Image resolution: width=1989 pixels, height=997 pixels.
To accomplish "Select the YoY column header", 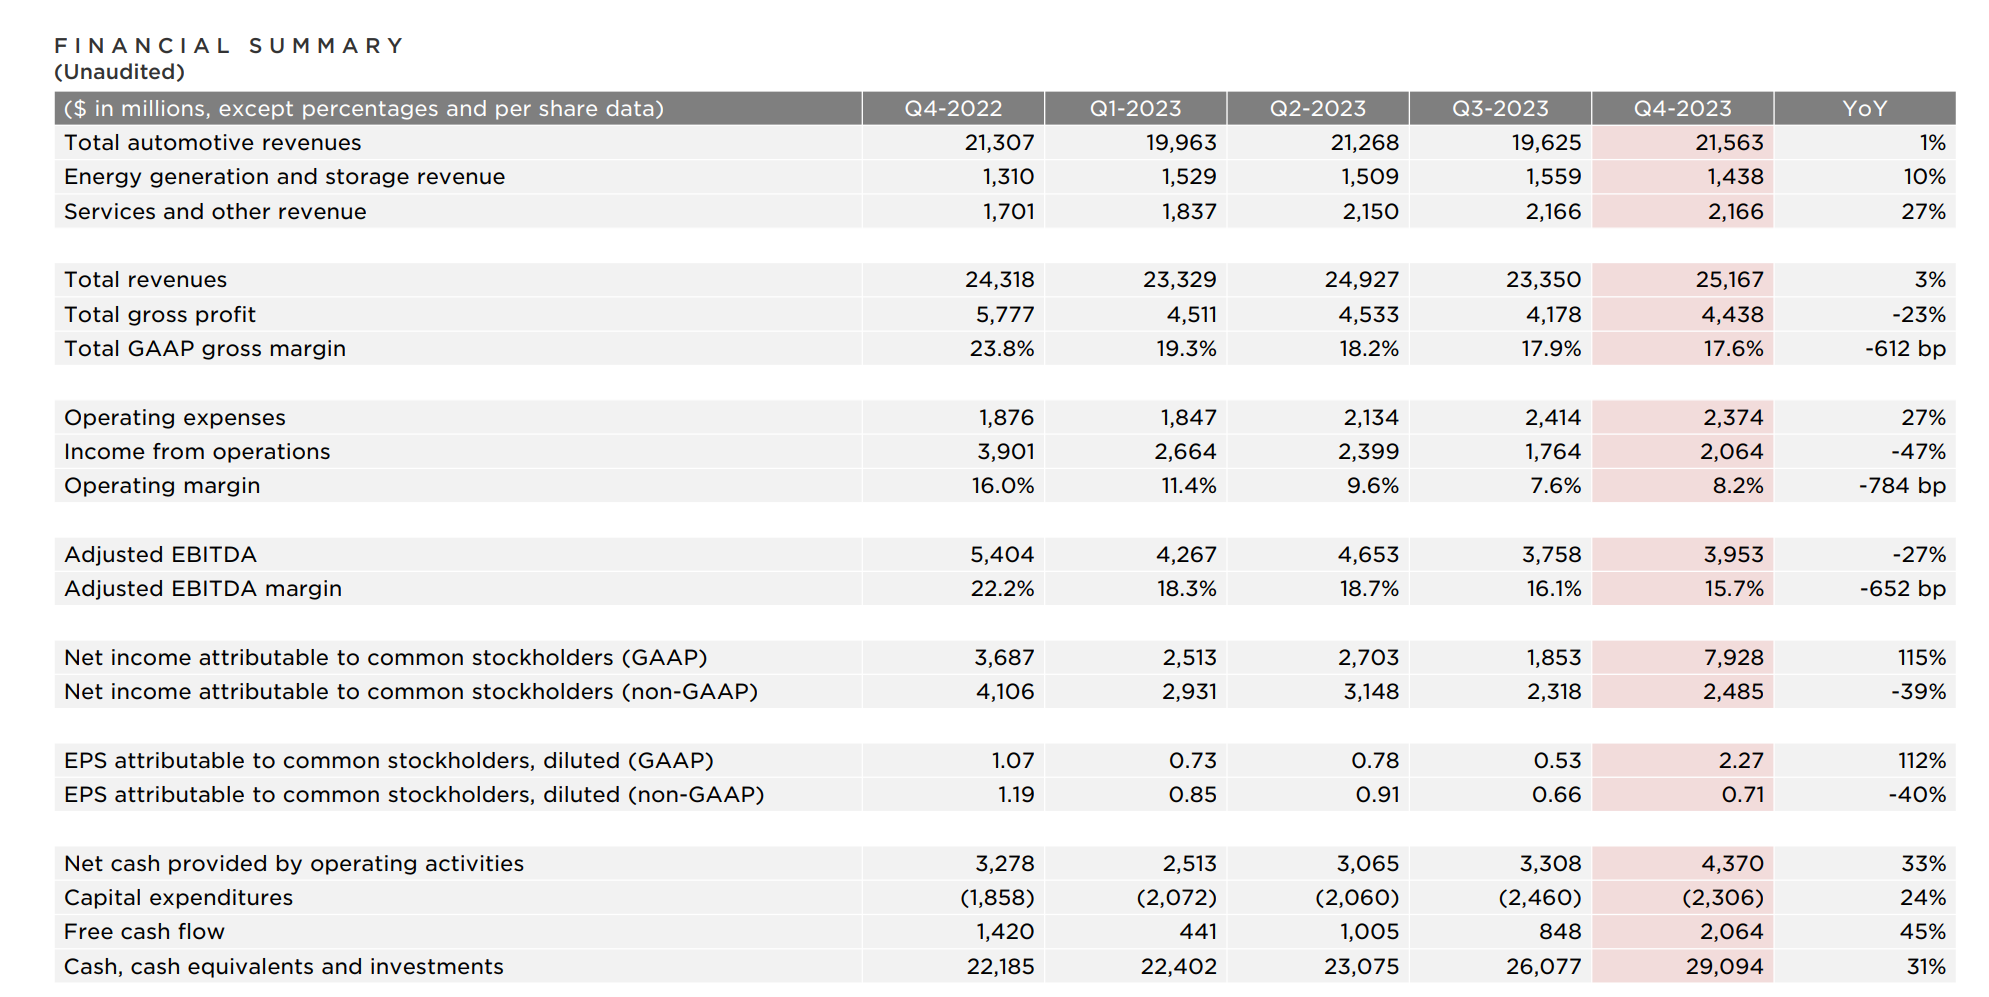I will (x=1864, y=108).
